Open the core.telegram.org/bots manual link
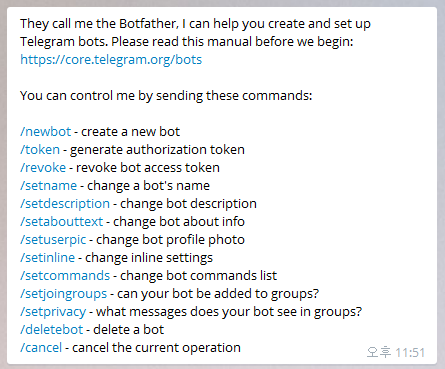Viewport: 445px width, 369px height. (x=111, y=60)
